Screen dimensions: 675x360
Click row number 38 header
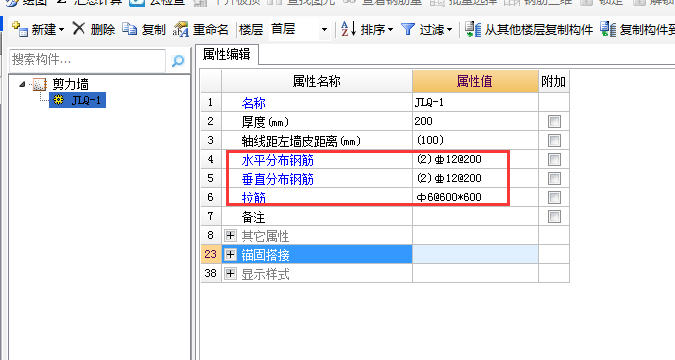pyautogui.click(x=211, y=273)
